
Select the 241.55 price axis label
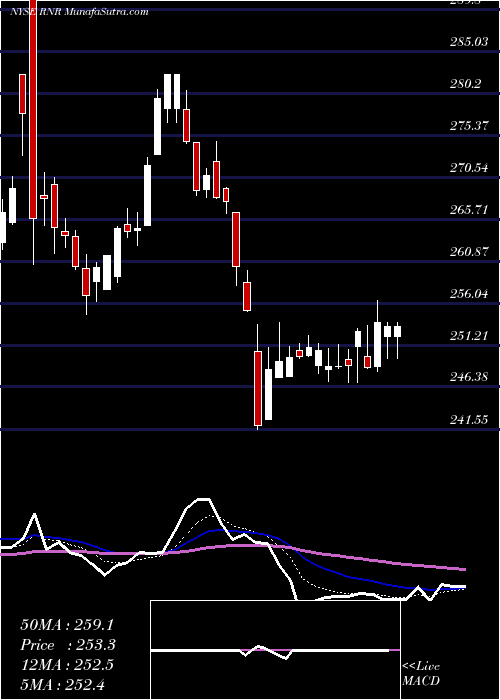pyautogui.click(x=468, y=420)
